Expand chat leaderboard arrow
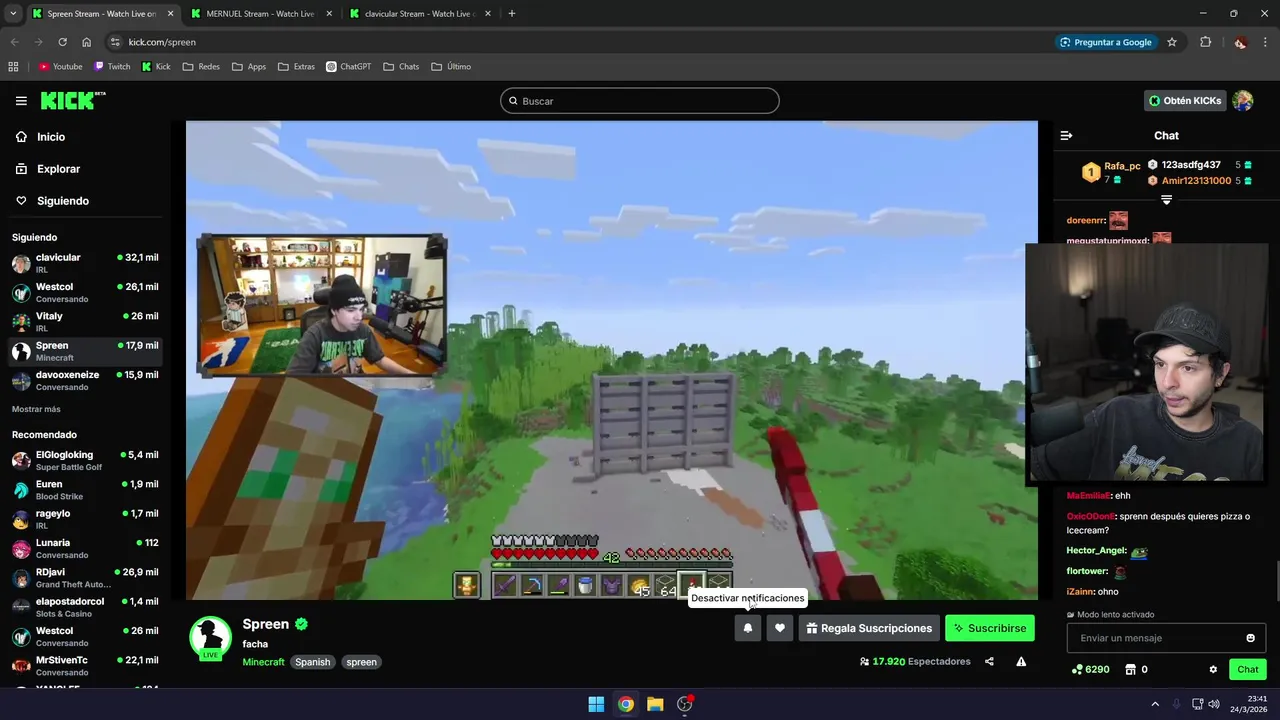The width and height of the screenshot is (1280, 720). [1166, 200]
